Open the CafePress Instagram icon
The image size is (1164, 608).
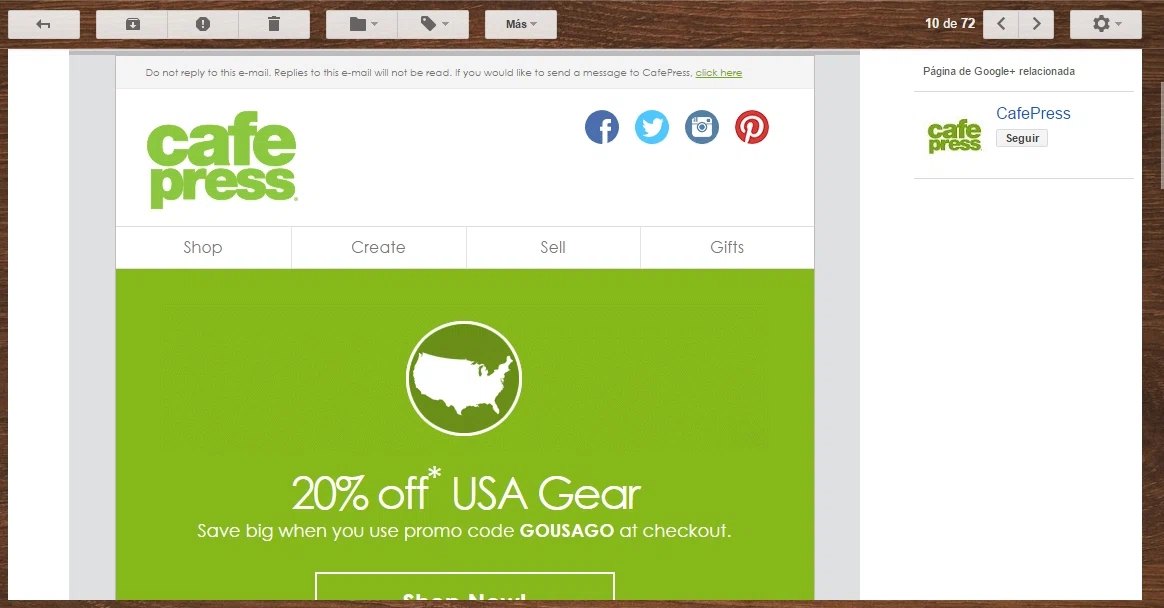click(x=702, y=127)
